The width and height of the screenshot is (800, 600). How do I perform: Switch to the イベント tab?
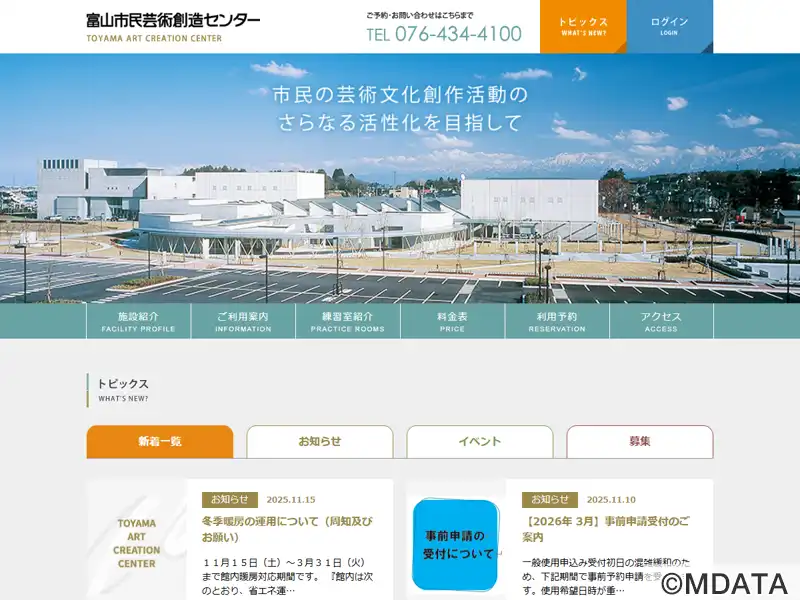[x=480, y=441]
